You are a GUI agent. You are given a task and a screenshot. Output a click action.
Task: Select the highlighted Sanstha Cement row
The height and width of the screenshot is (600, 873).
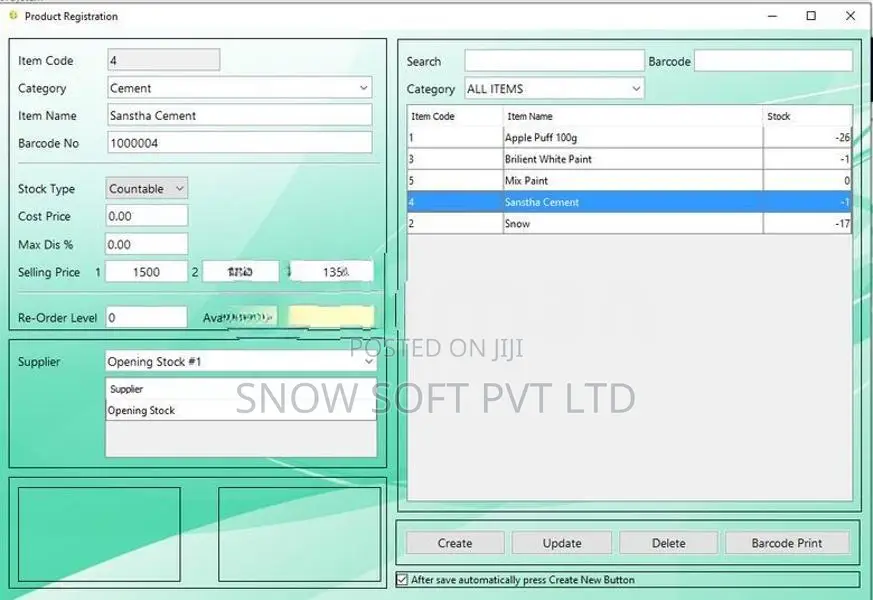coord(629,202)
